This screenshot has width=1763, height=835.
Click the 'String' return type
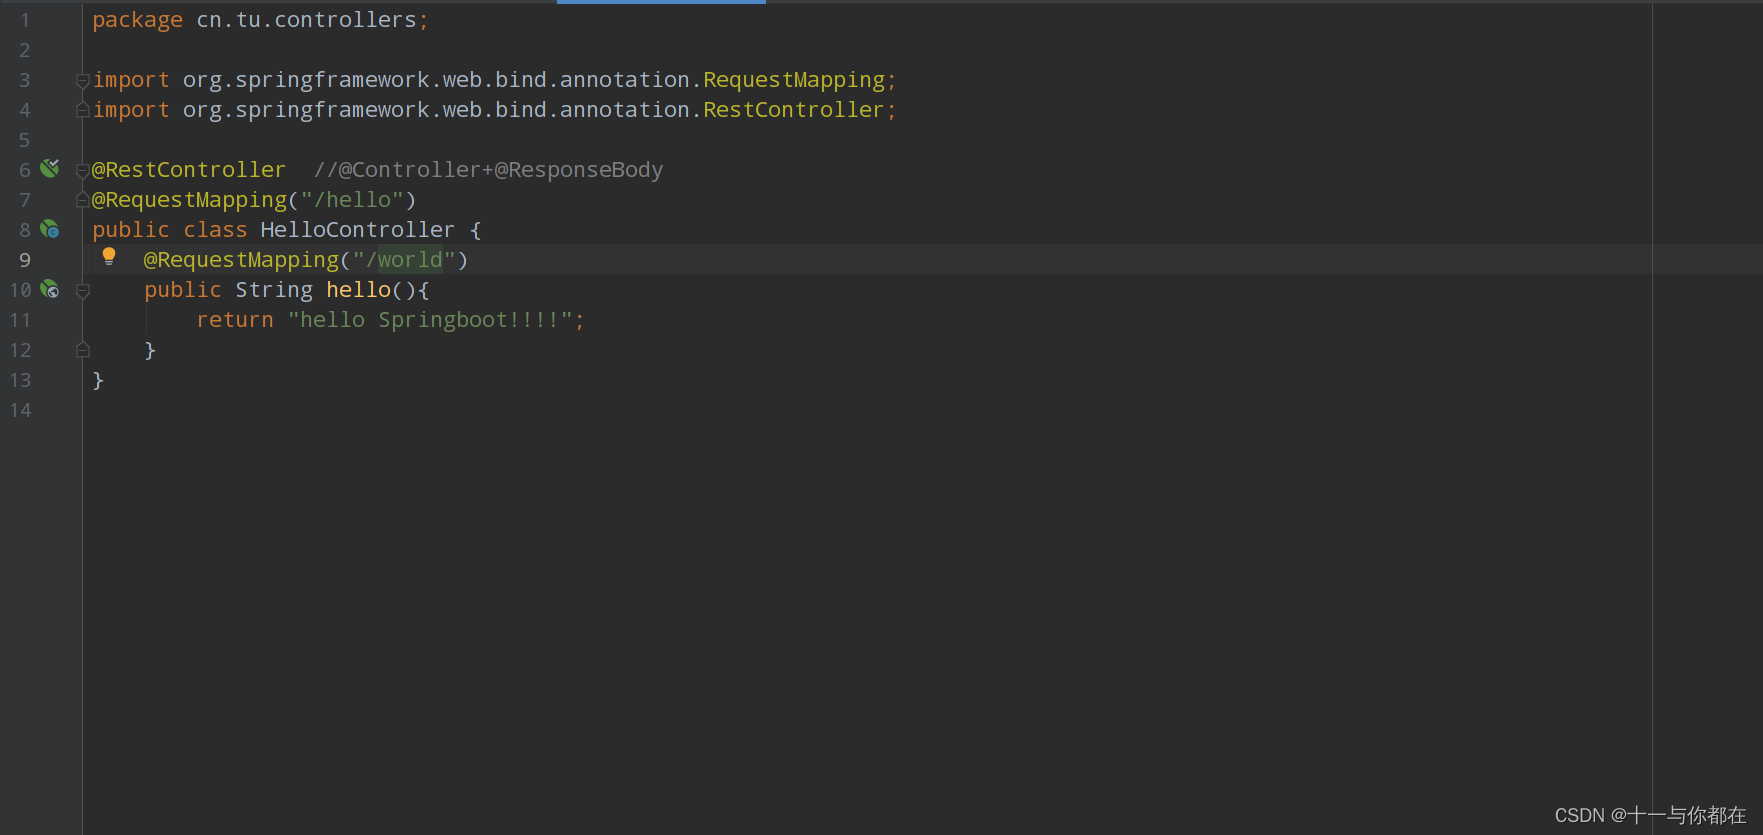274,290
